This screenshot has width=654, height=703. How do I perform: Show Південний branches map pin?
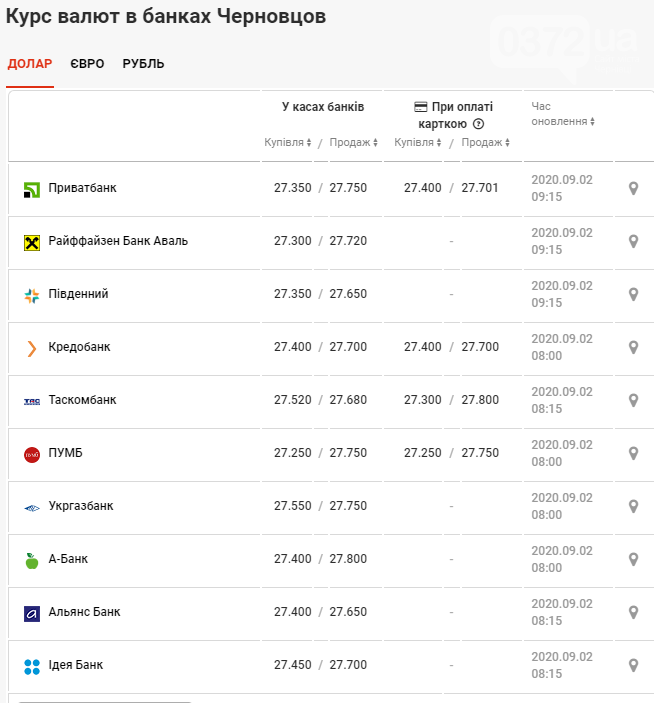click(633, 294)
